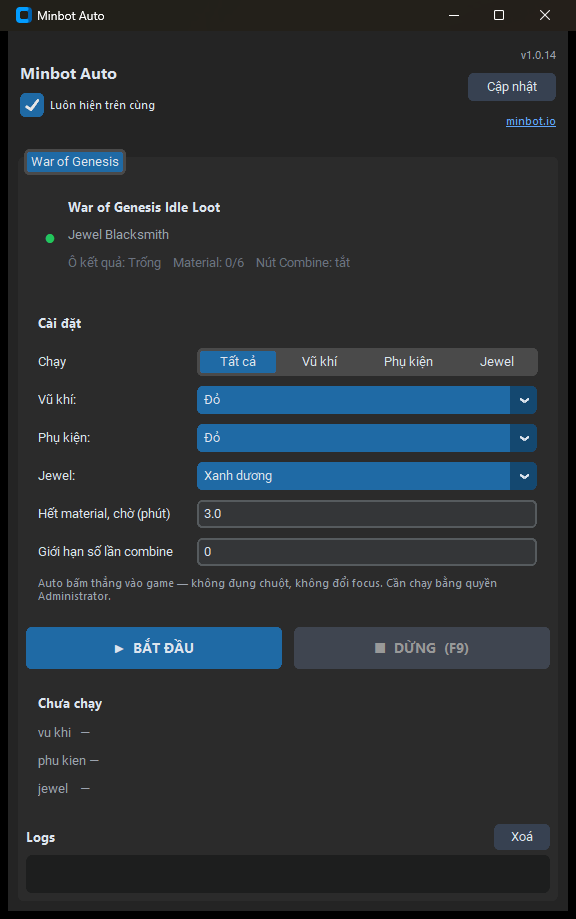Click inside the Logs output box
The image size is (576, 919).
click(x=288, y=873)
